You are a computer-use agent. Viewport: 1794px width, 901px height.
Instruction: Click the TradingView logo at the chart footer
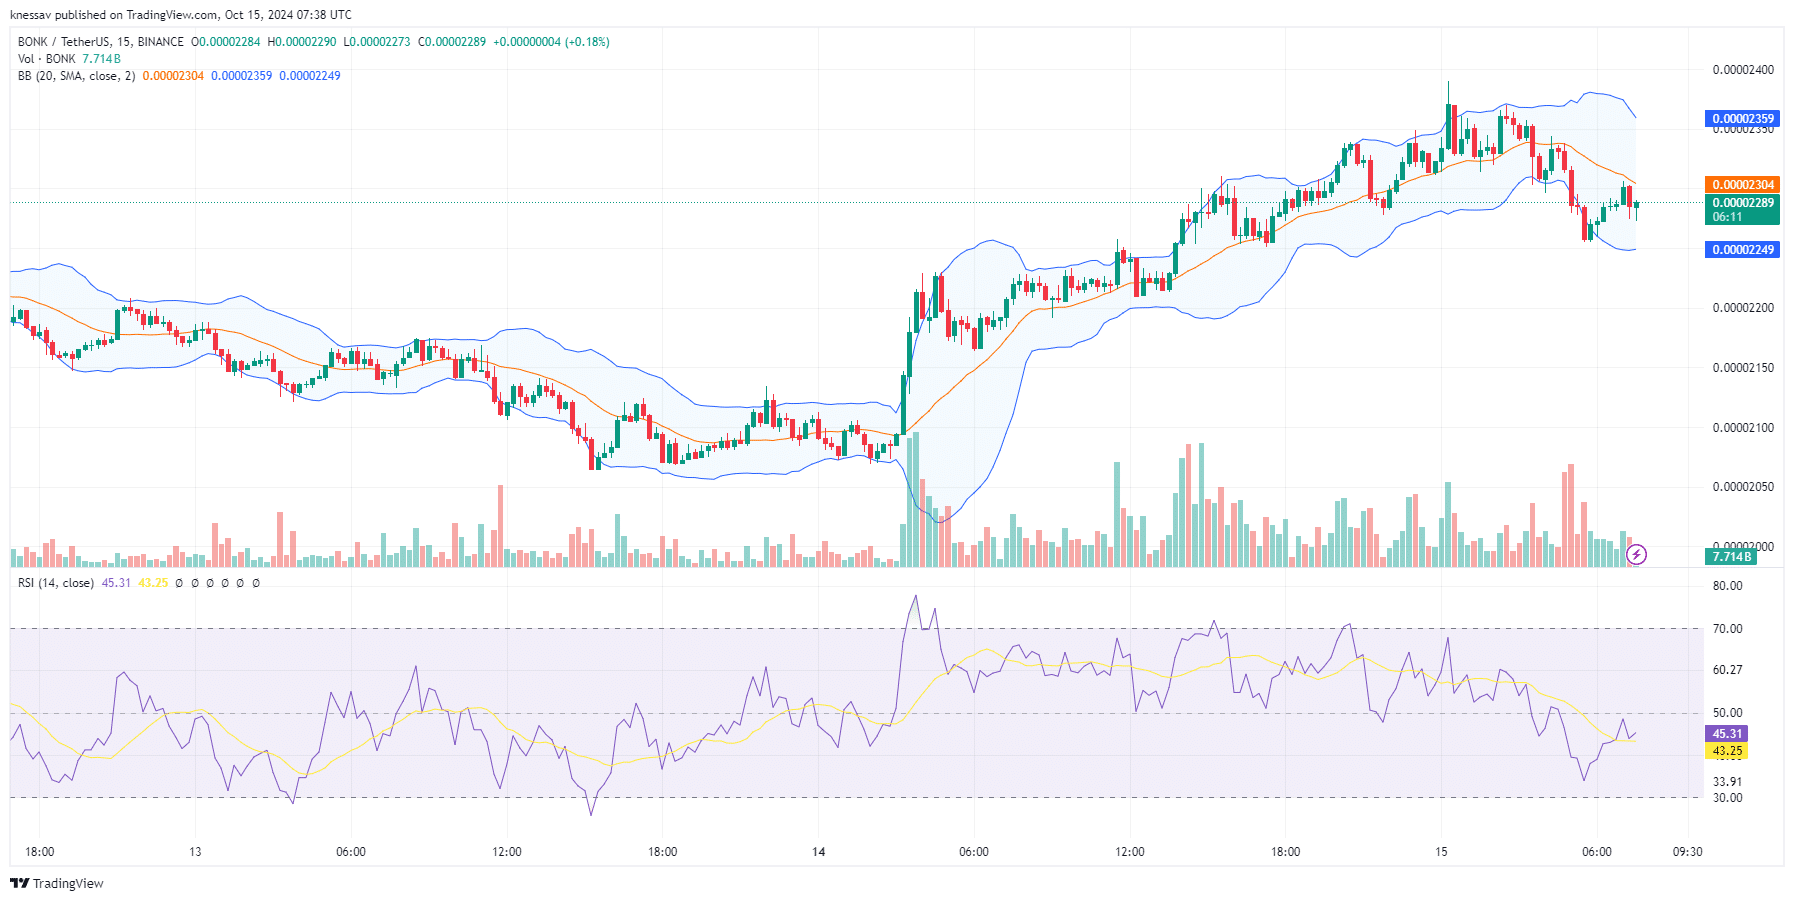57,883
